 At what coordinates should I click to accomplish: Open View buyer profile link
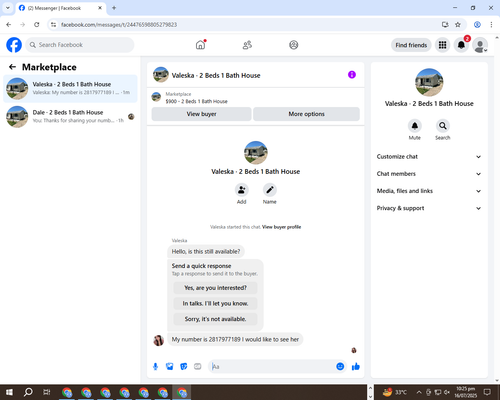[281, 227]
